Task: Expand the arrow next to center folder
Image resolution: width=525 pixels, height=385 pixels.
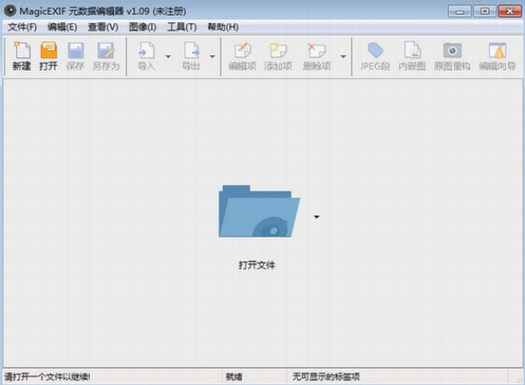Action: coord(316,217)
